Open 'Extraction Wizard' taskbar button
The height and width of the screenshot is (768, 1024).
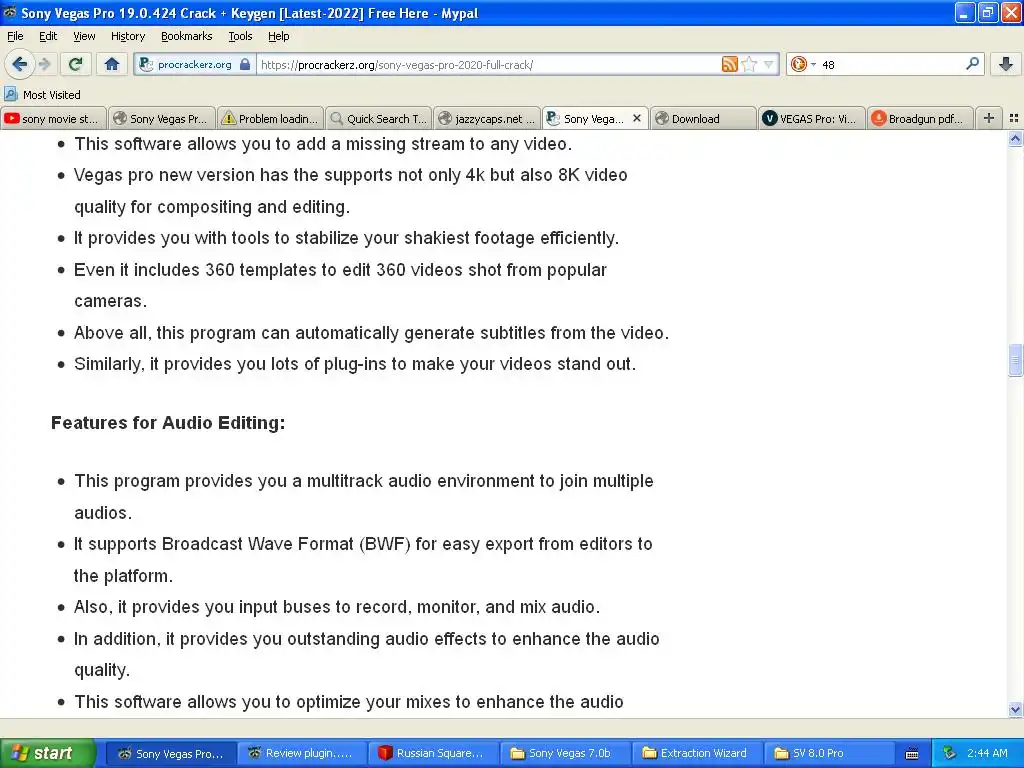point(696,753)
